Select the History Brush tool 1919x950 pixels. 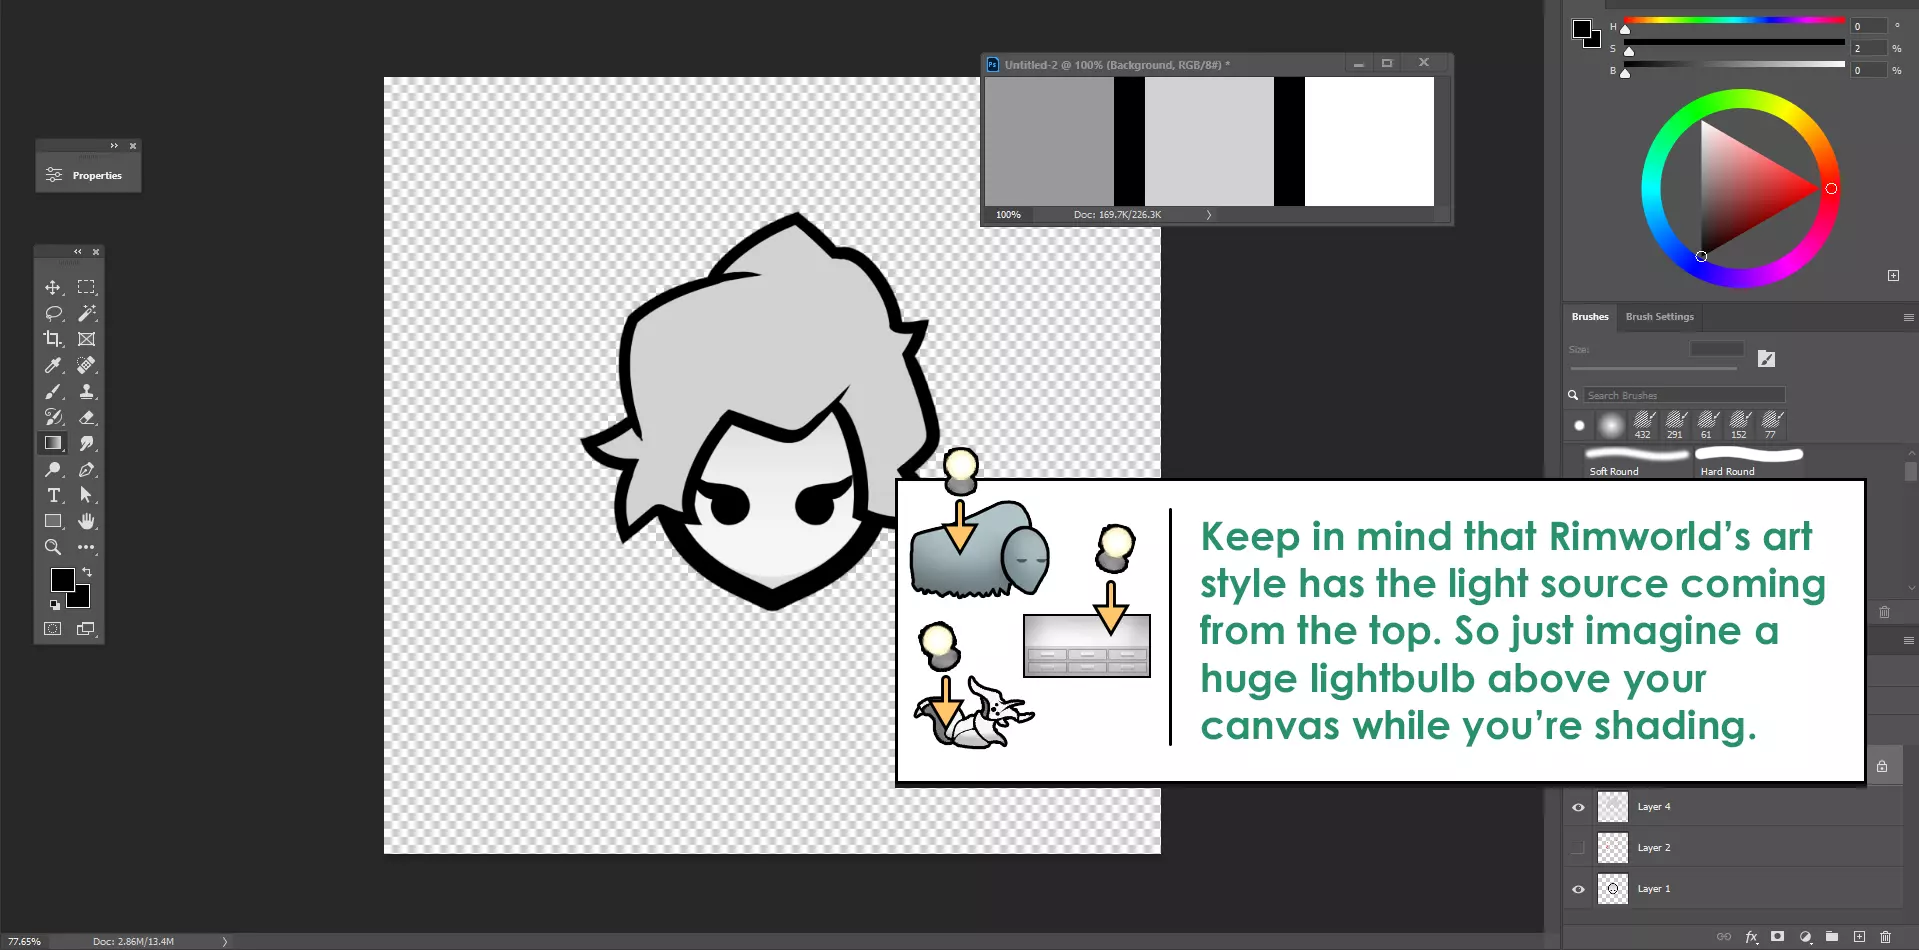(53, 418)
